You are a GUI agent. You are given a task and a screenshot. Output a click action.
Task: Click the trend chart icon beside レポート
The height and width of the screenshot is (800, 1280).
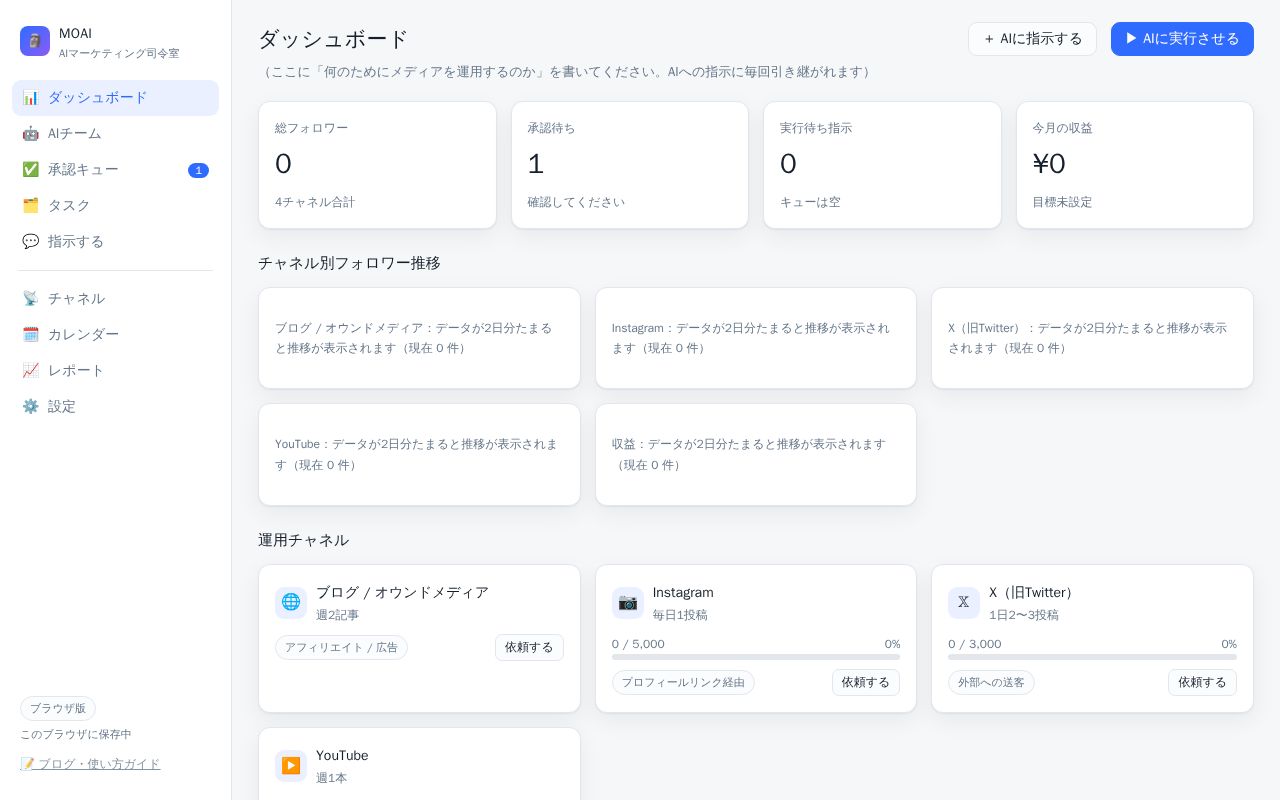click(x=30, y=371)
